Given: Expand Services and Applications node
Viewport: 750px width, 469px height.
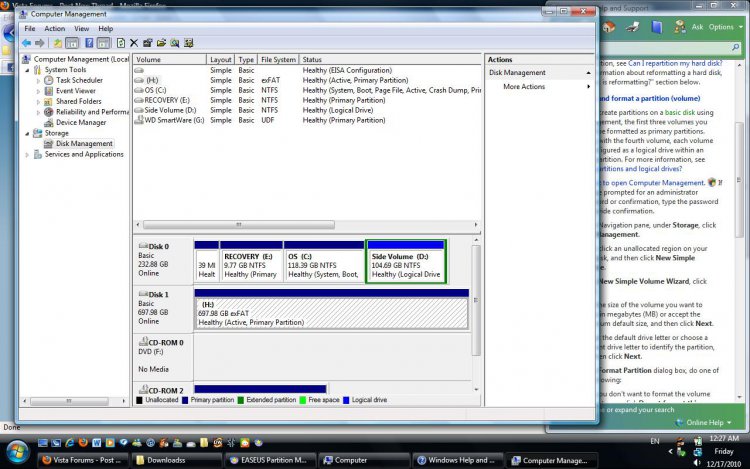Looking at the screenshot, I should (27, 154).
